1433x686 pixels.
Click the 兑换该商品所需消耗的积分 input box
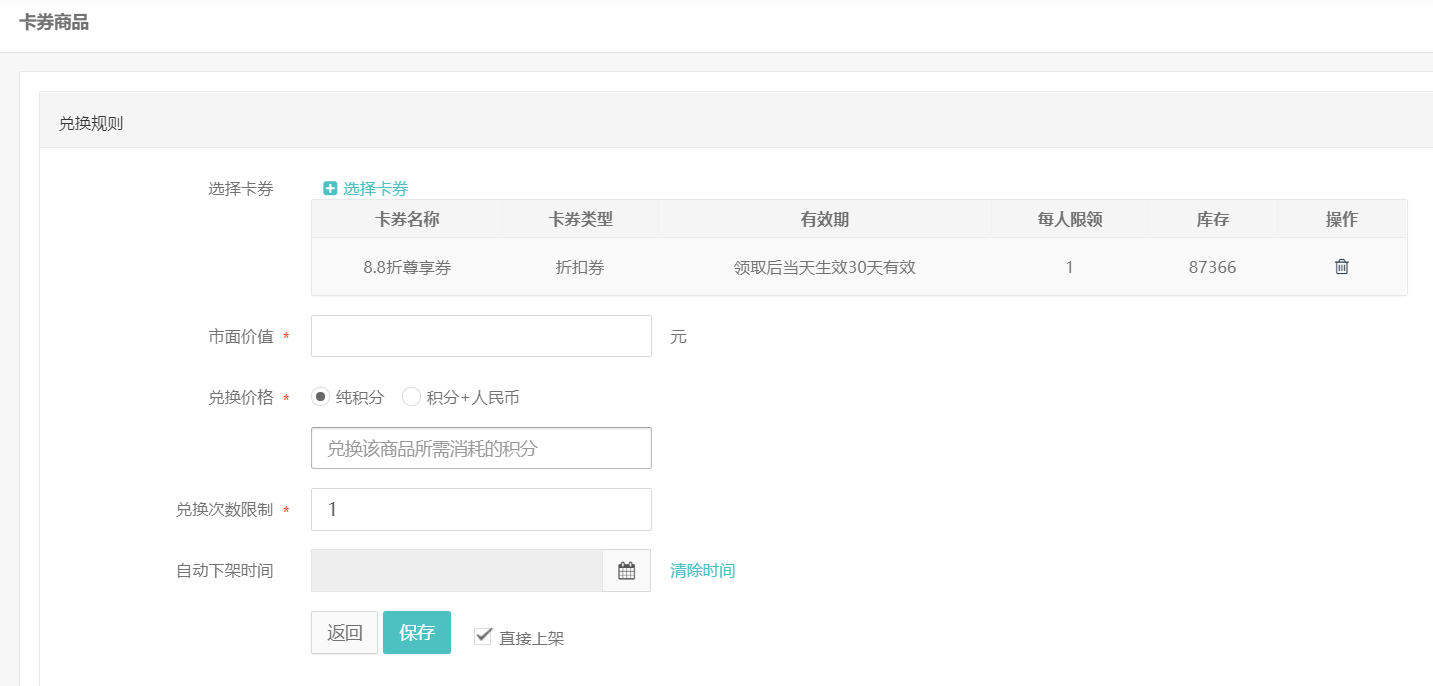pos(481,448)
